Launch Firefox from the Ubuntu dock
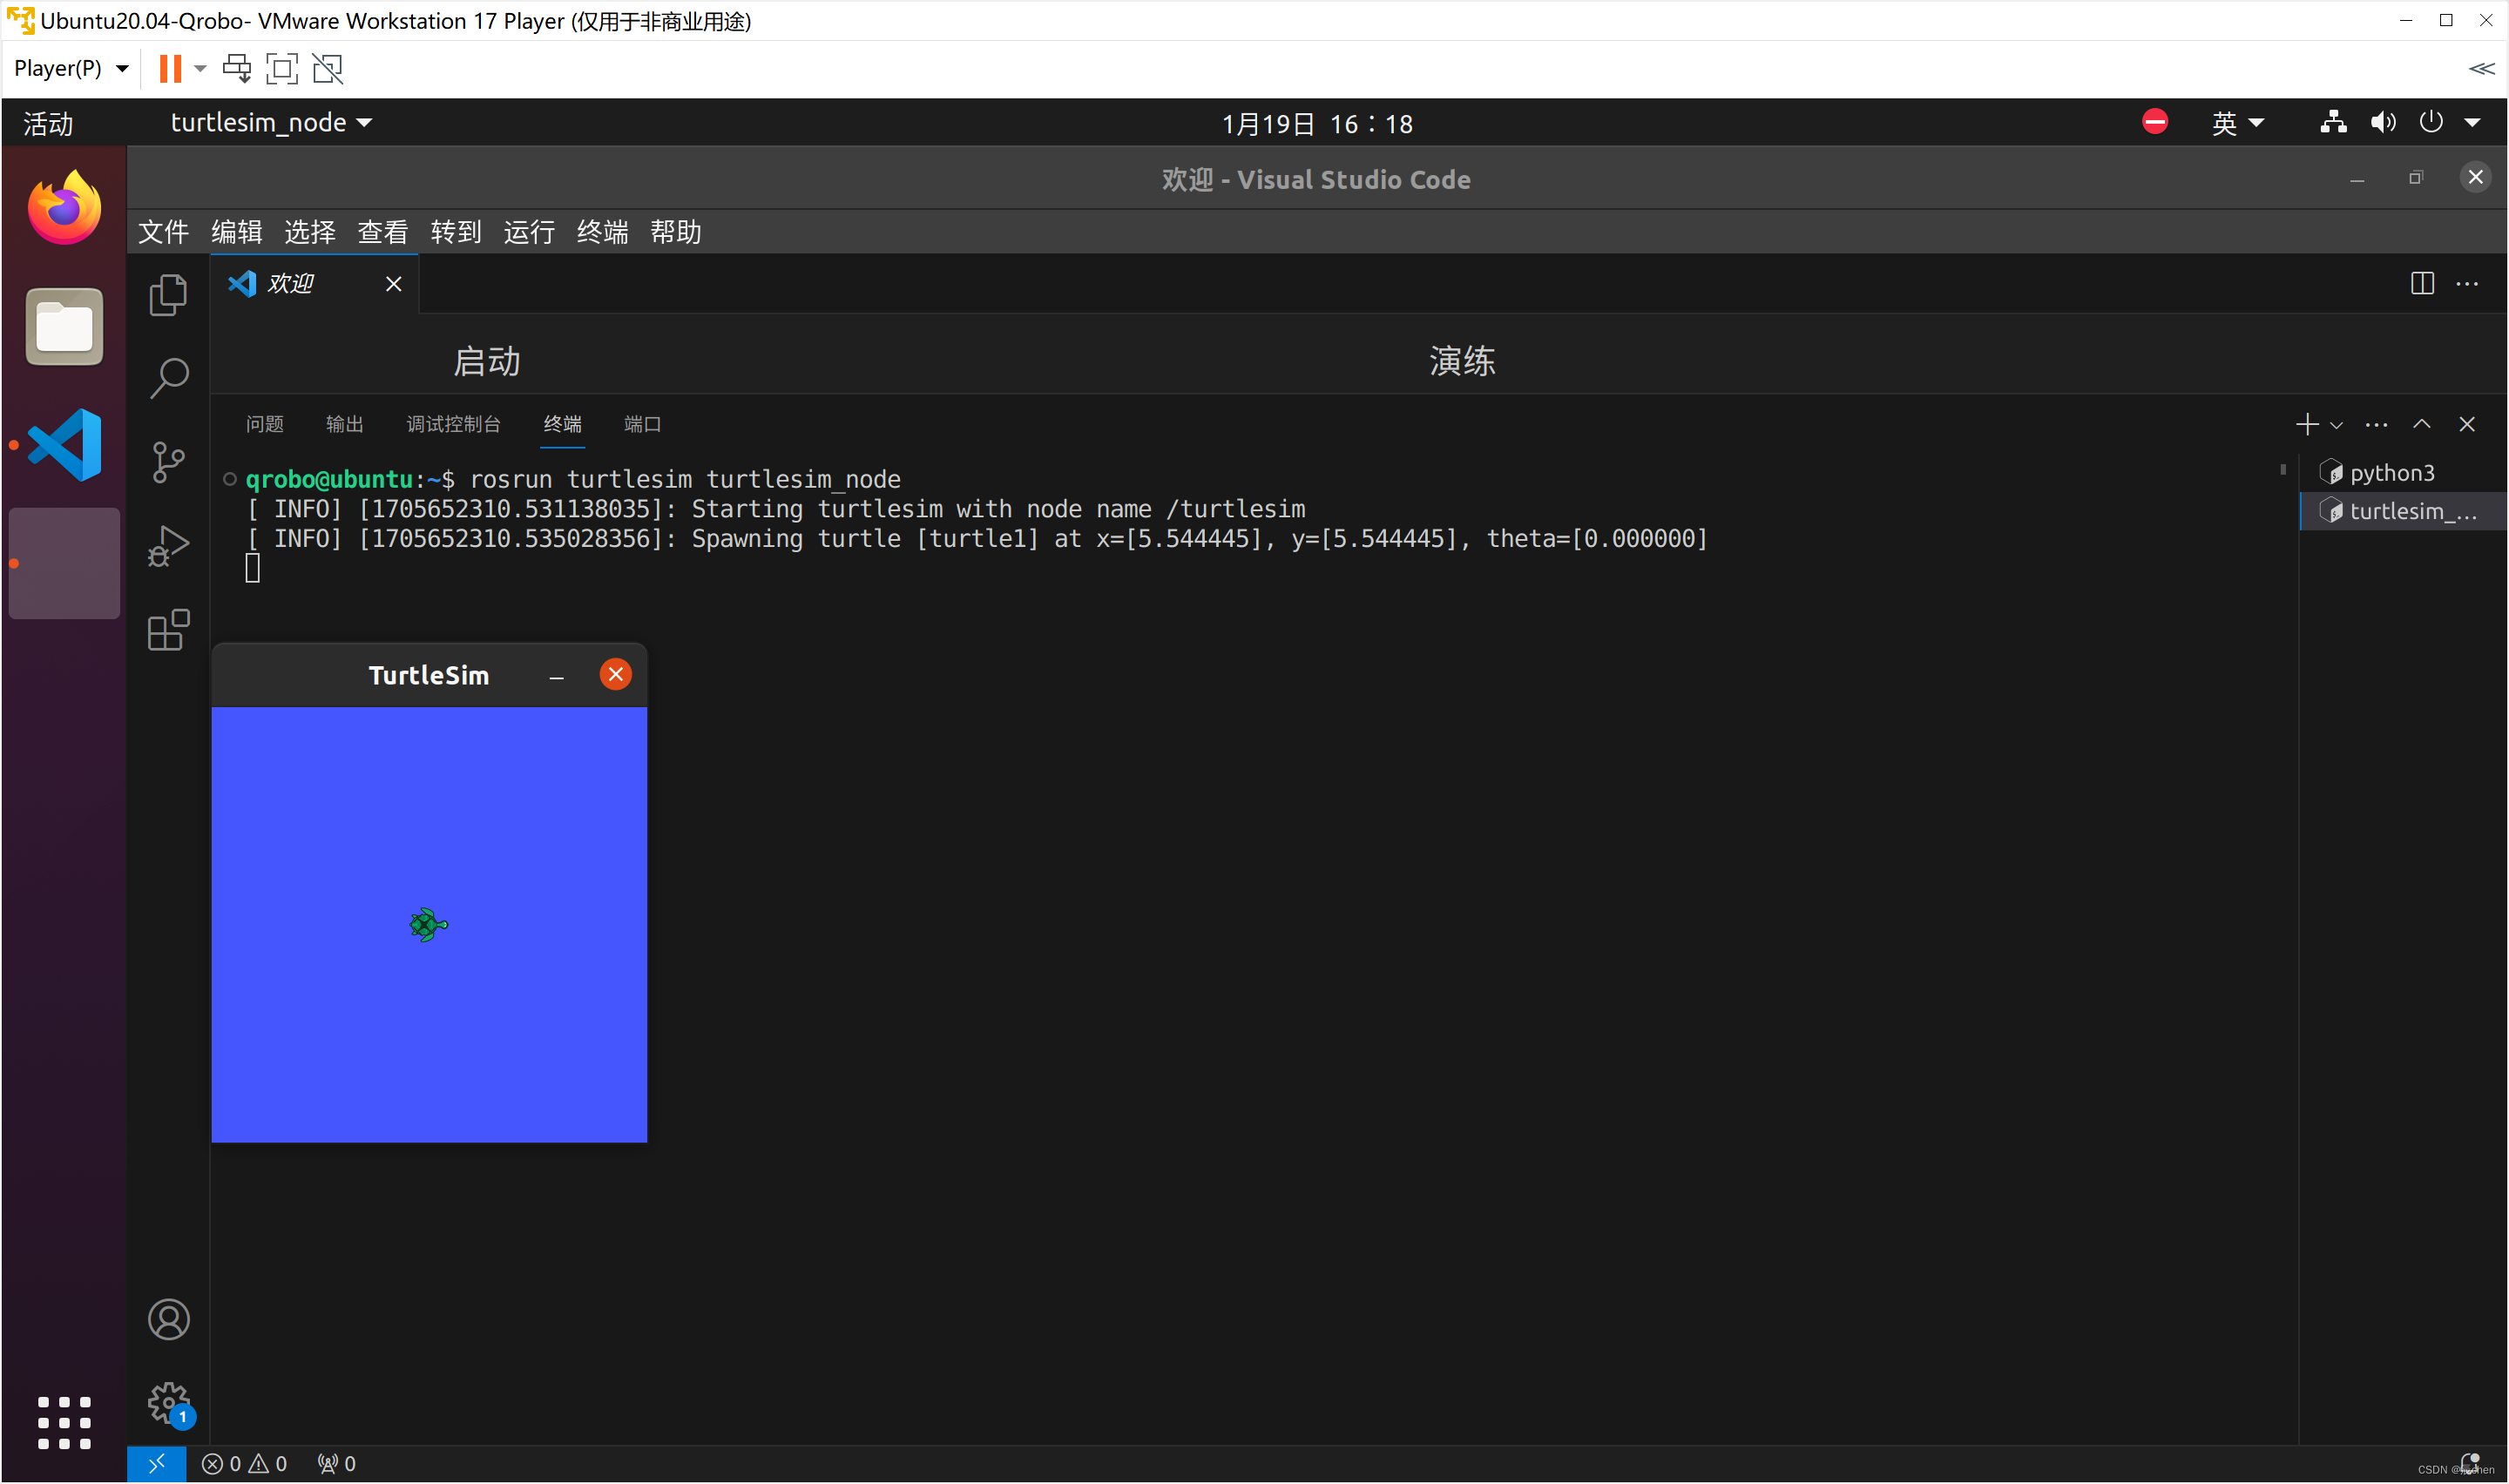The width and height of the screenshot is (2509, 1484). (64, 208)
